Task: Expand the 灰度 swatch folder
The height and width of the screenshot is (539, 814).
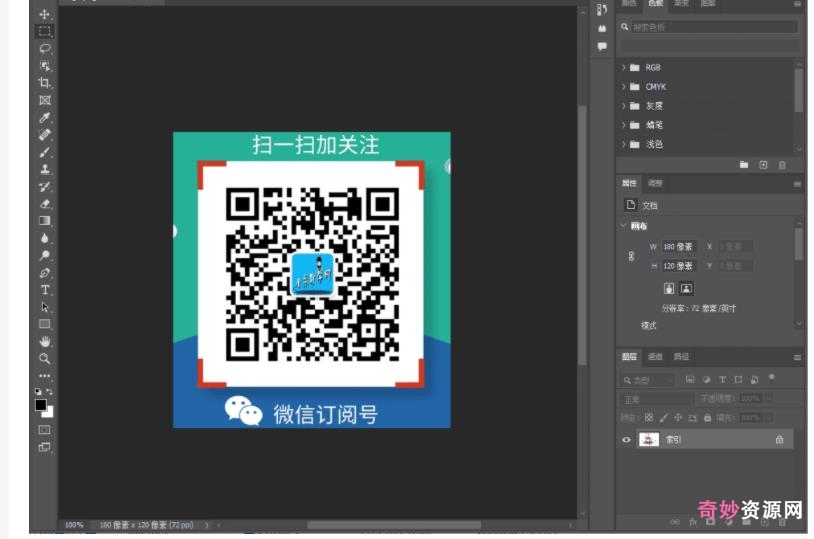Action: pyautogui.click(x=624, y=106)
